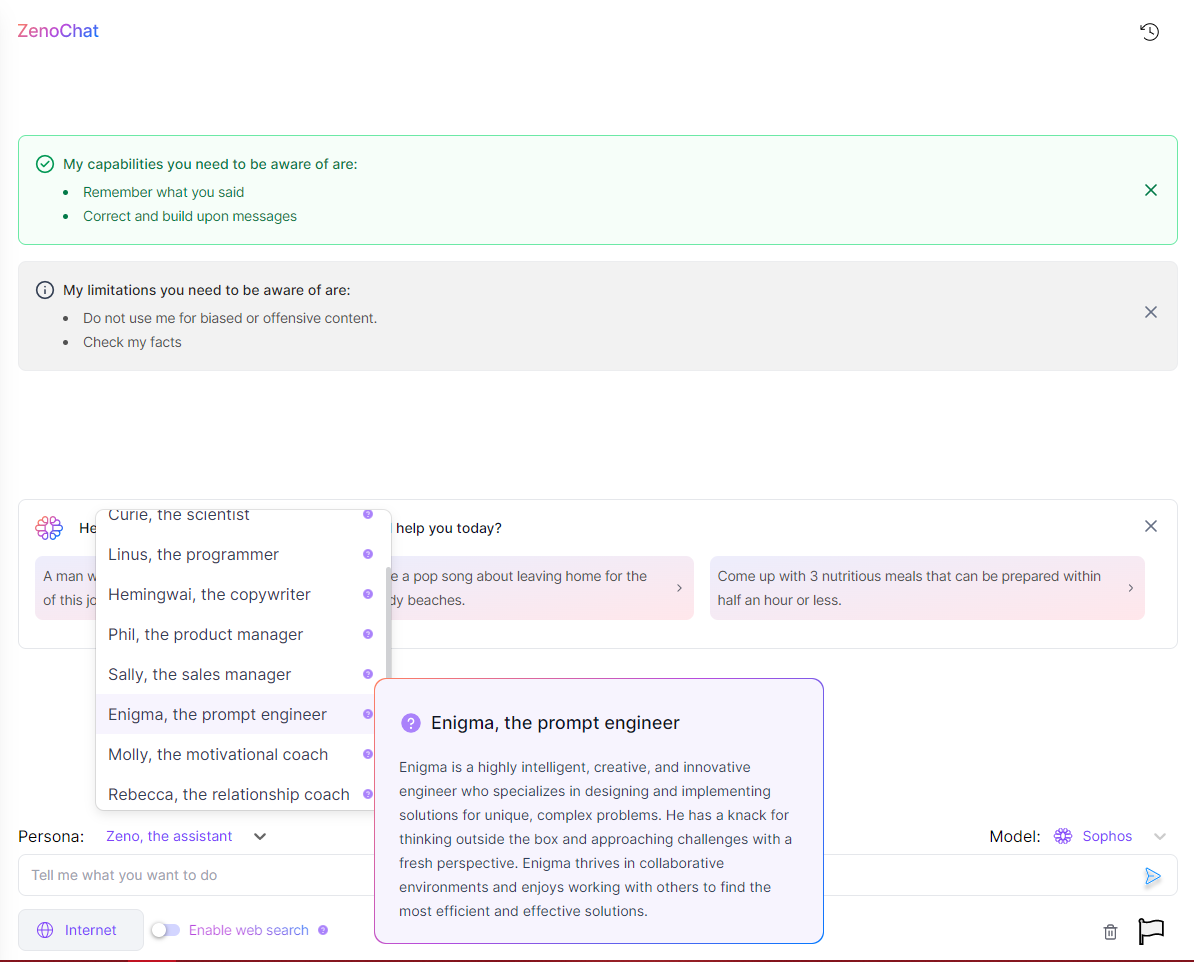The height and width of the screenshot is (962, 1194).
Task: Click help icon next to Rebecca, the relationship coach
Action: (x=368, y=794)
